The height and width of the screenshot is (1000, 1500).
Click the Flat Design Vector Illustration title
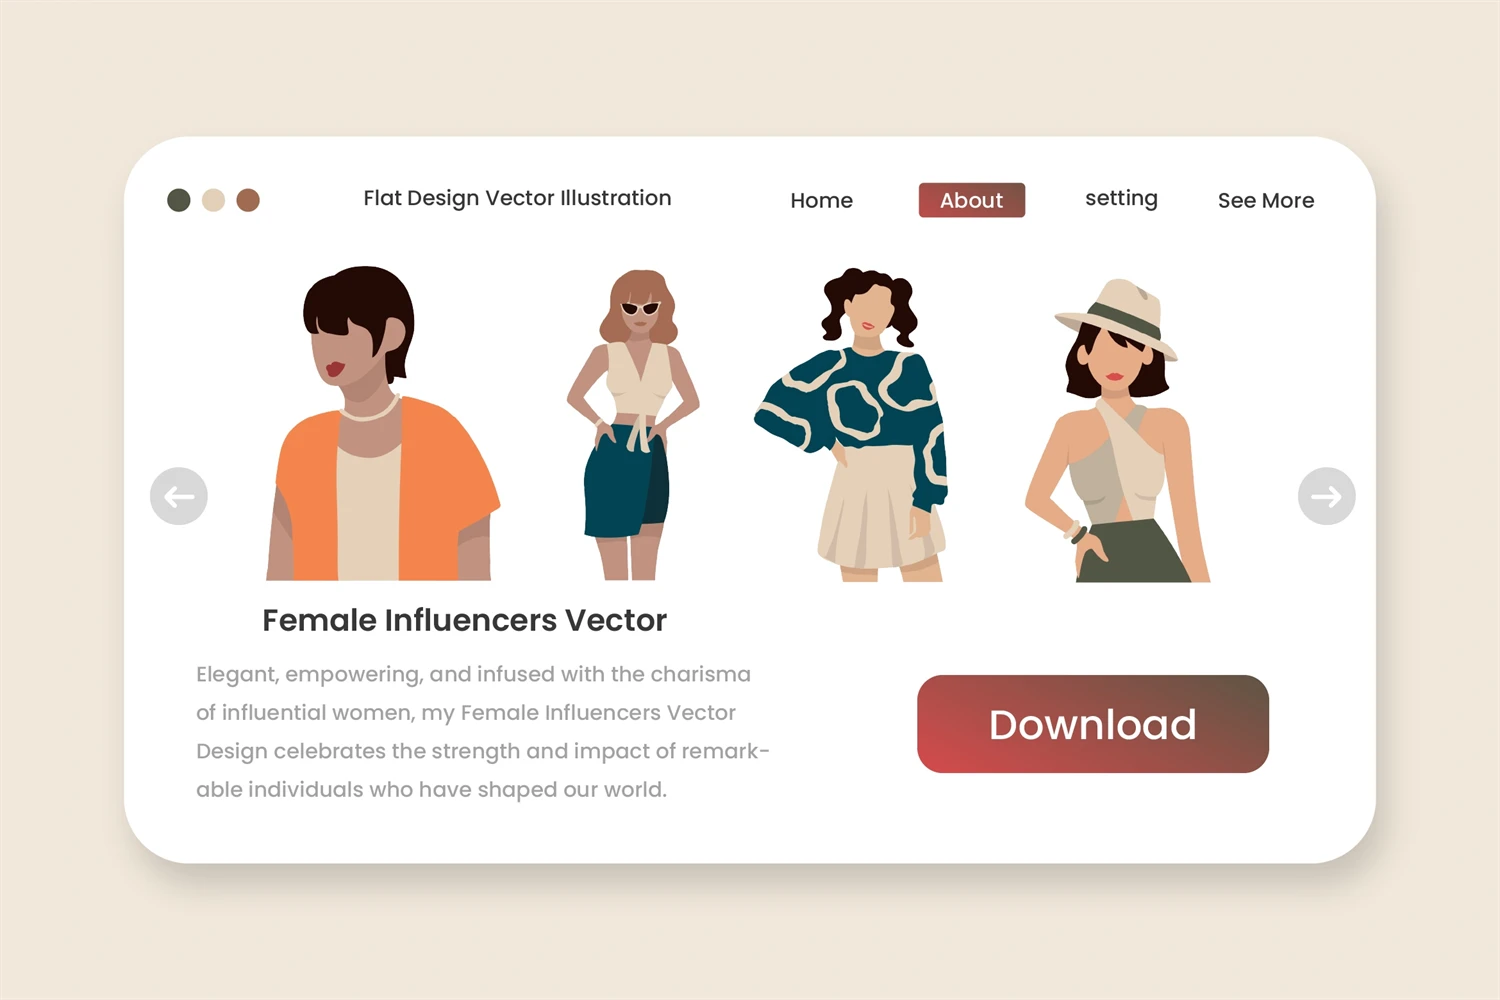click(x=517, y=198)
